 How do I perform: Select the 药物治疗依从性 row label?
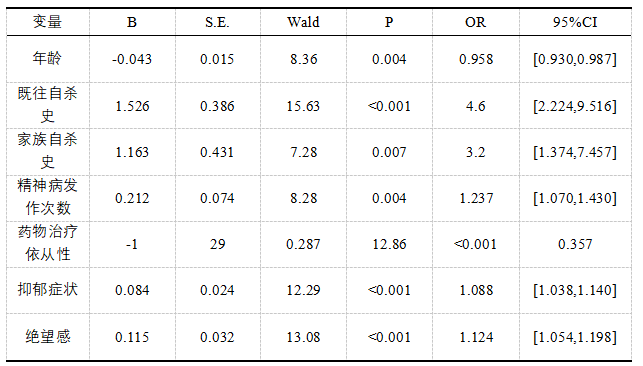[48, 243]
